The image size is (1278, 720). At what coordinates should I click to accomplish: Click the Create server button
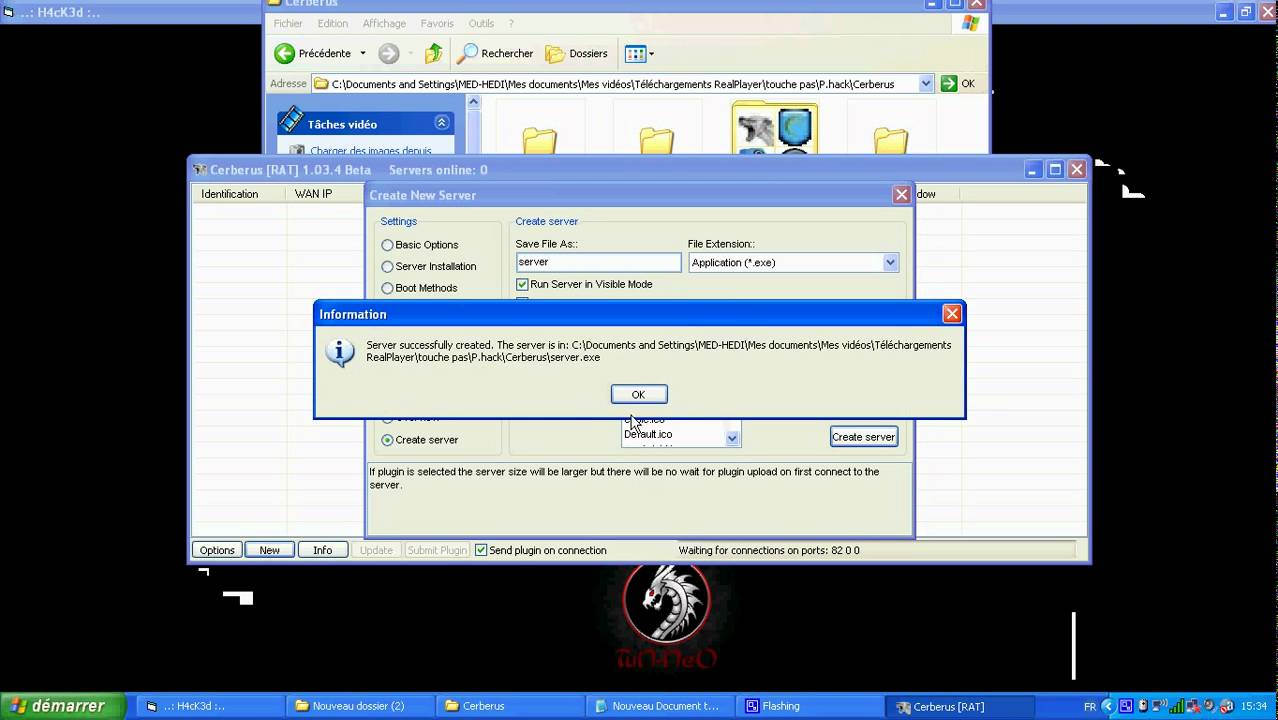(x=863, y=437)
